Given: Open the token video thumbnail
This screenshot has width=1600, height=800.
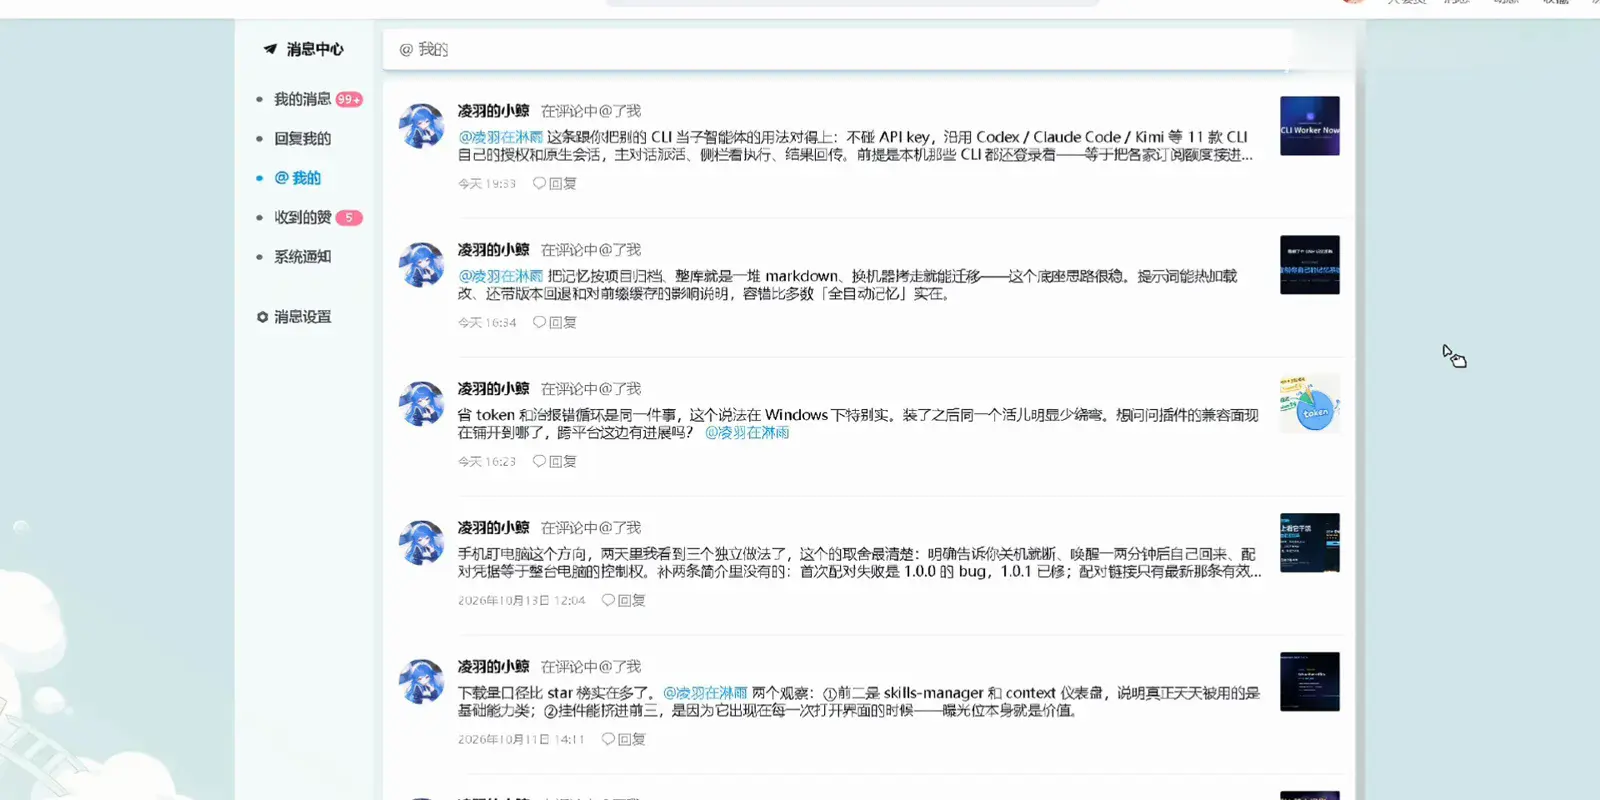Looking at the screenshot, I should [x=1310, y=404].
